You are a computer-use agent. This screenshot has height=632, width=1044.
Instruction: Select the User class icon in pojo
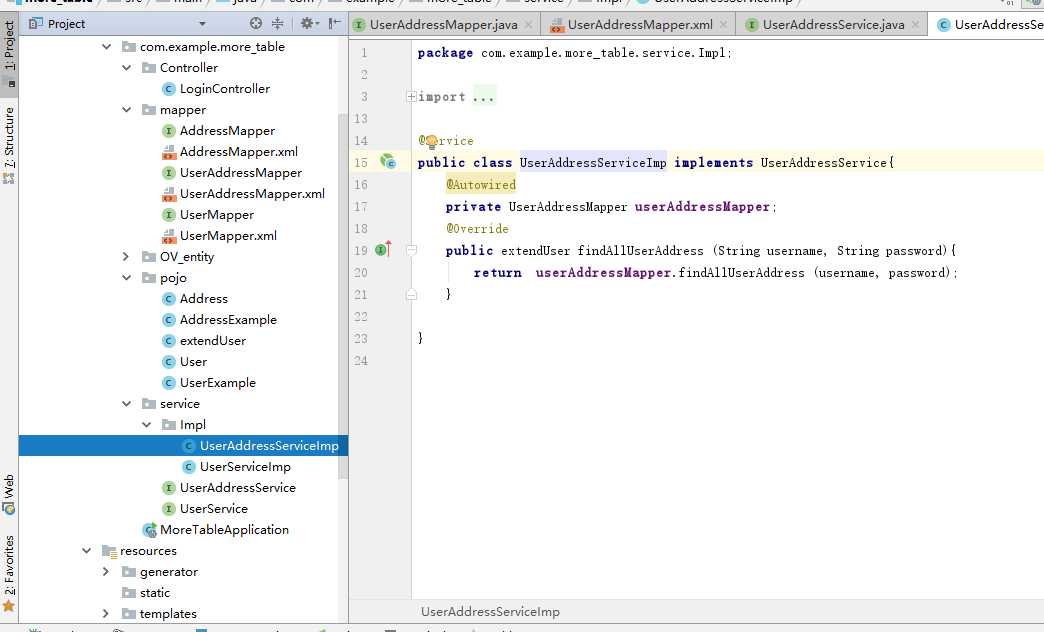[x=169, y=362]
